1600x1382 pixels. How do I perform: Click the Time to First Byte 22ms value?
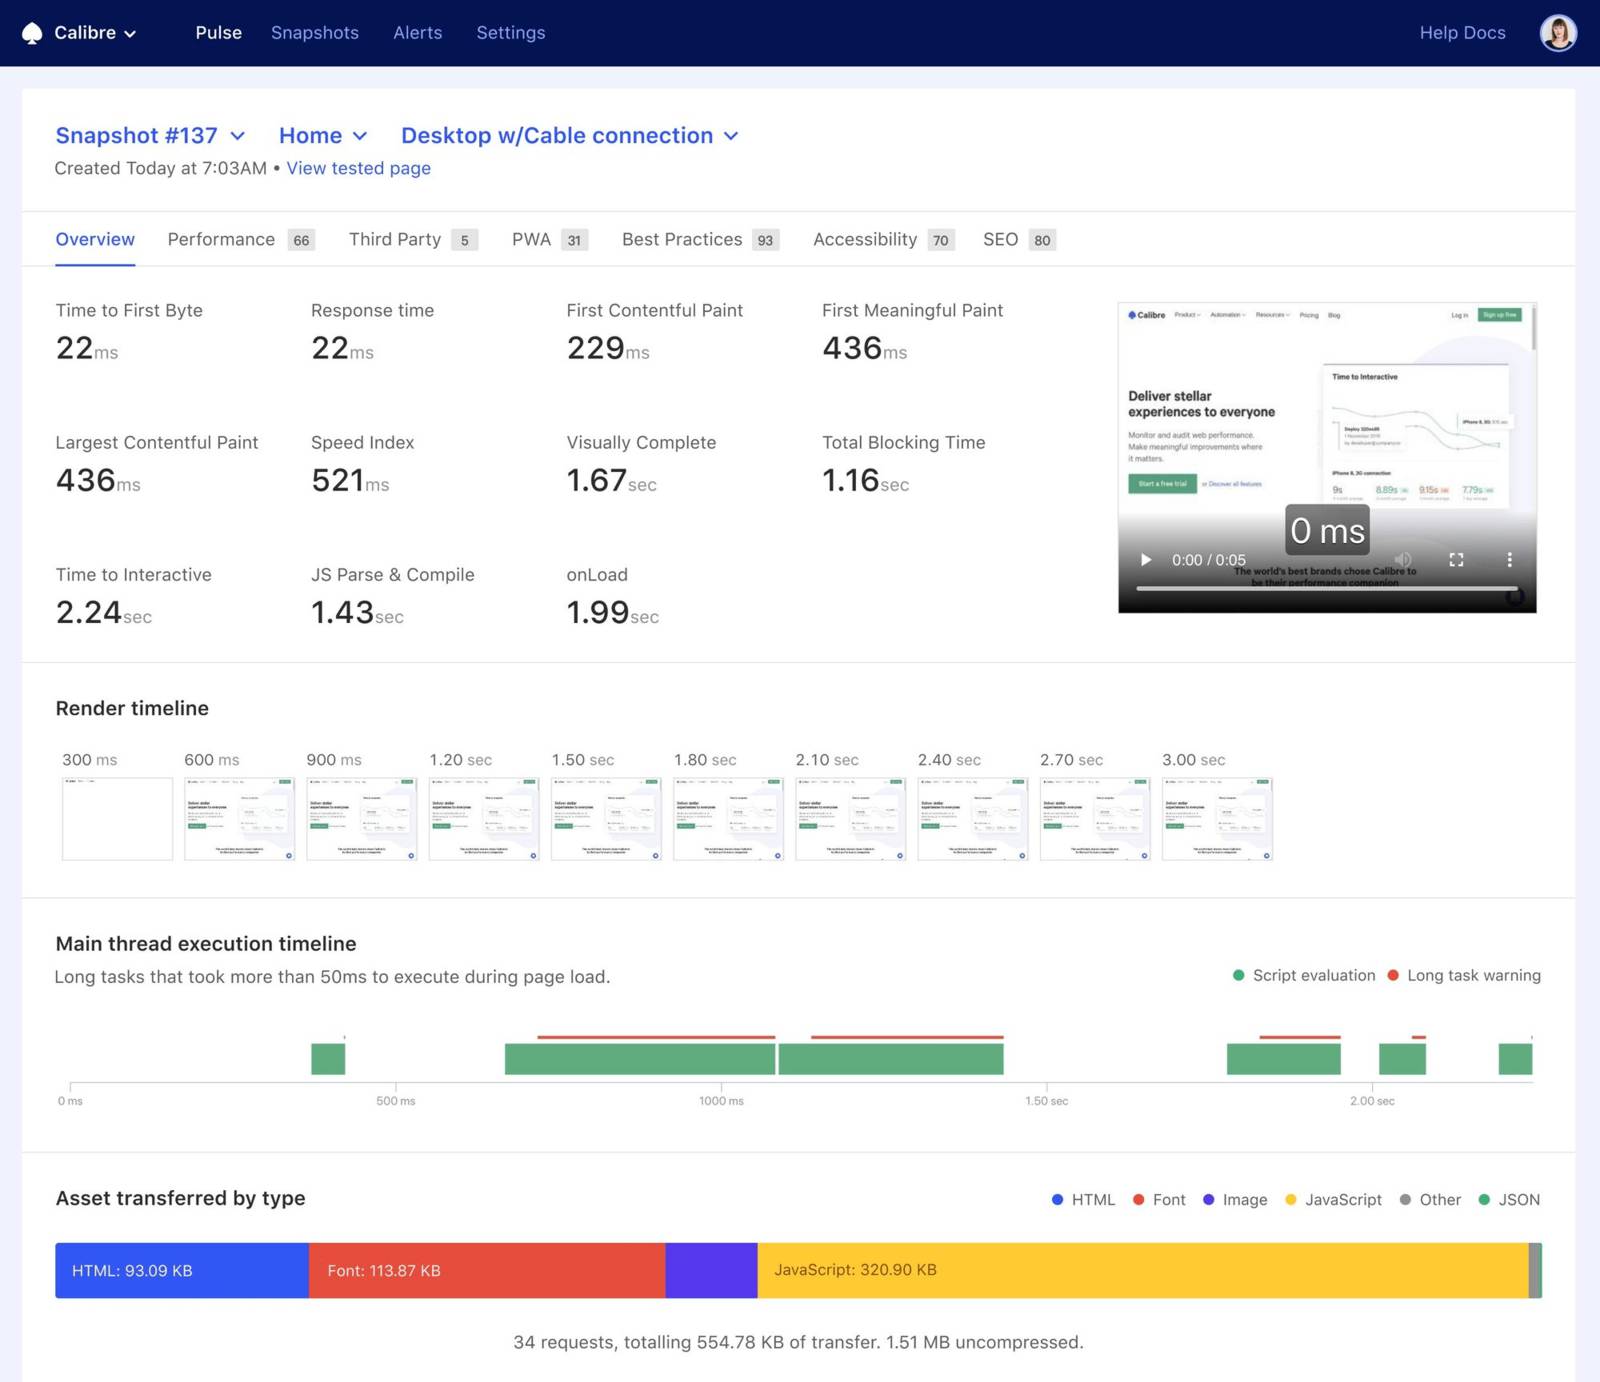pyautogui.click(x=87, y=348)
